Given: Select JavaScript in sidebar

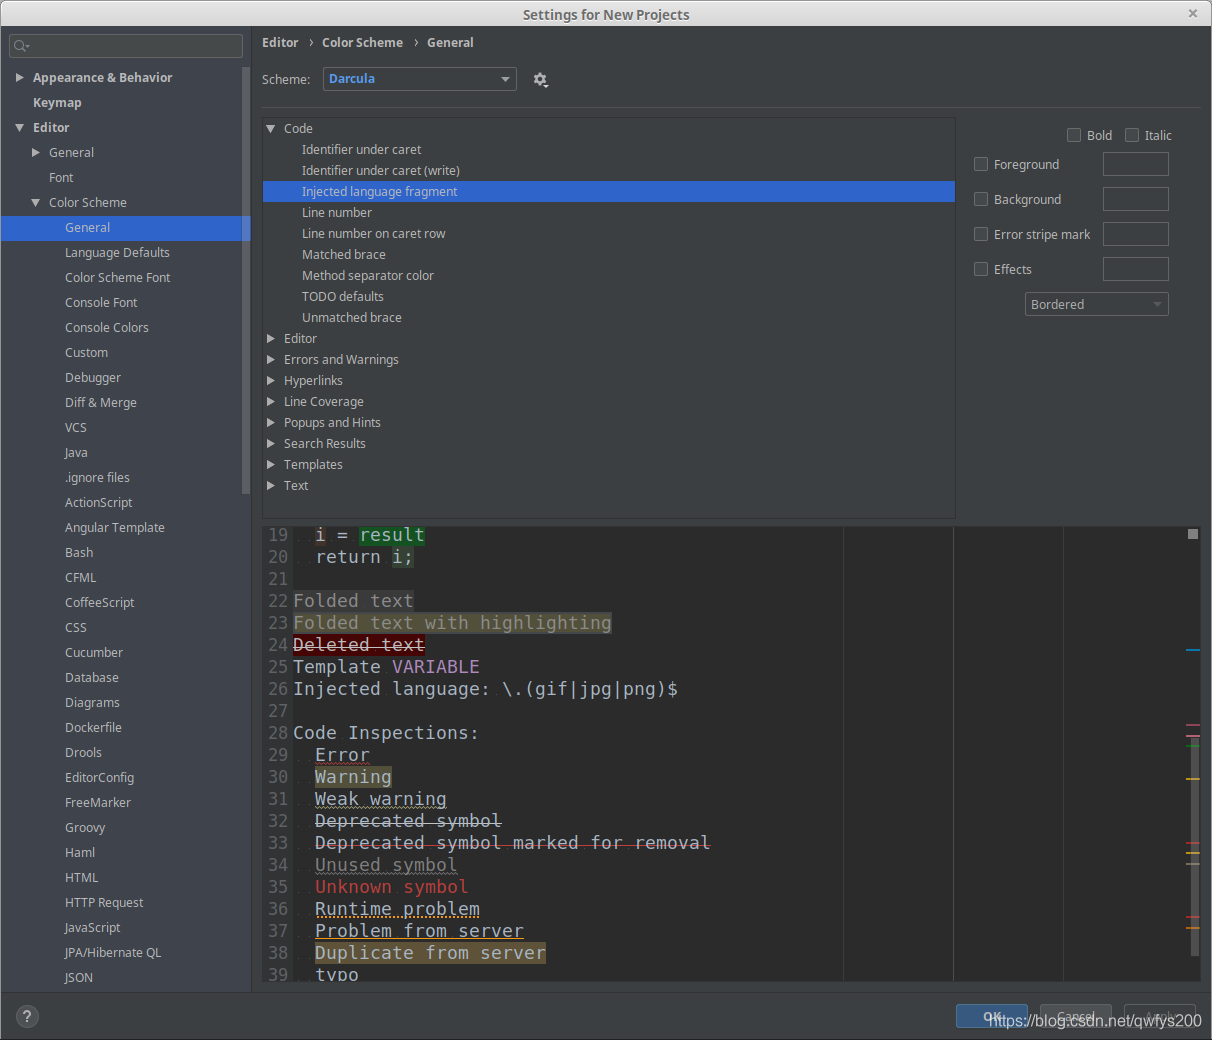Looking at the screenshot, I should coord(92,928).
